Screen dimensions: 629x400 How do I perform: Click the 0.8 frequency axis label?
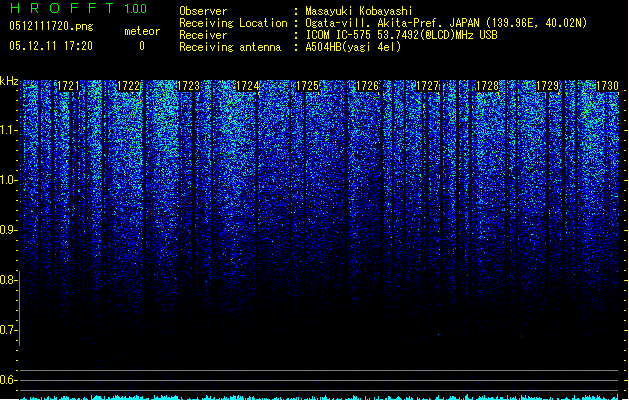click(8, 280)
